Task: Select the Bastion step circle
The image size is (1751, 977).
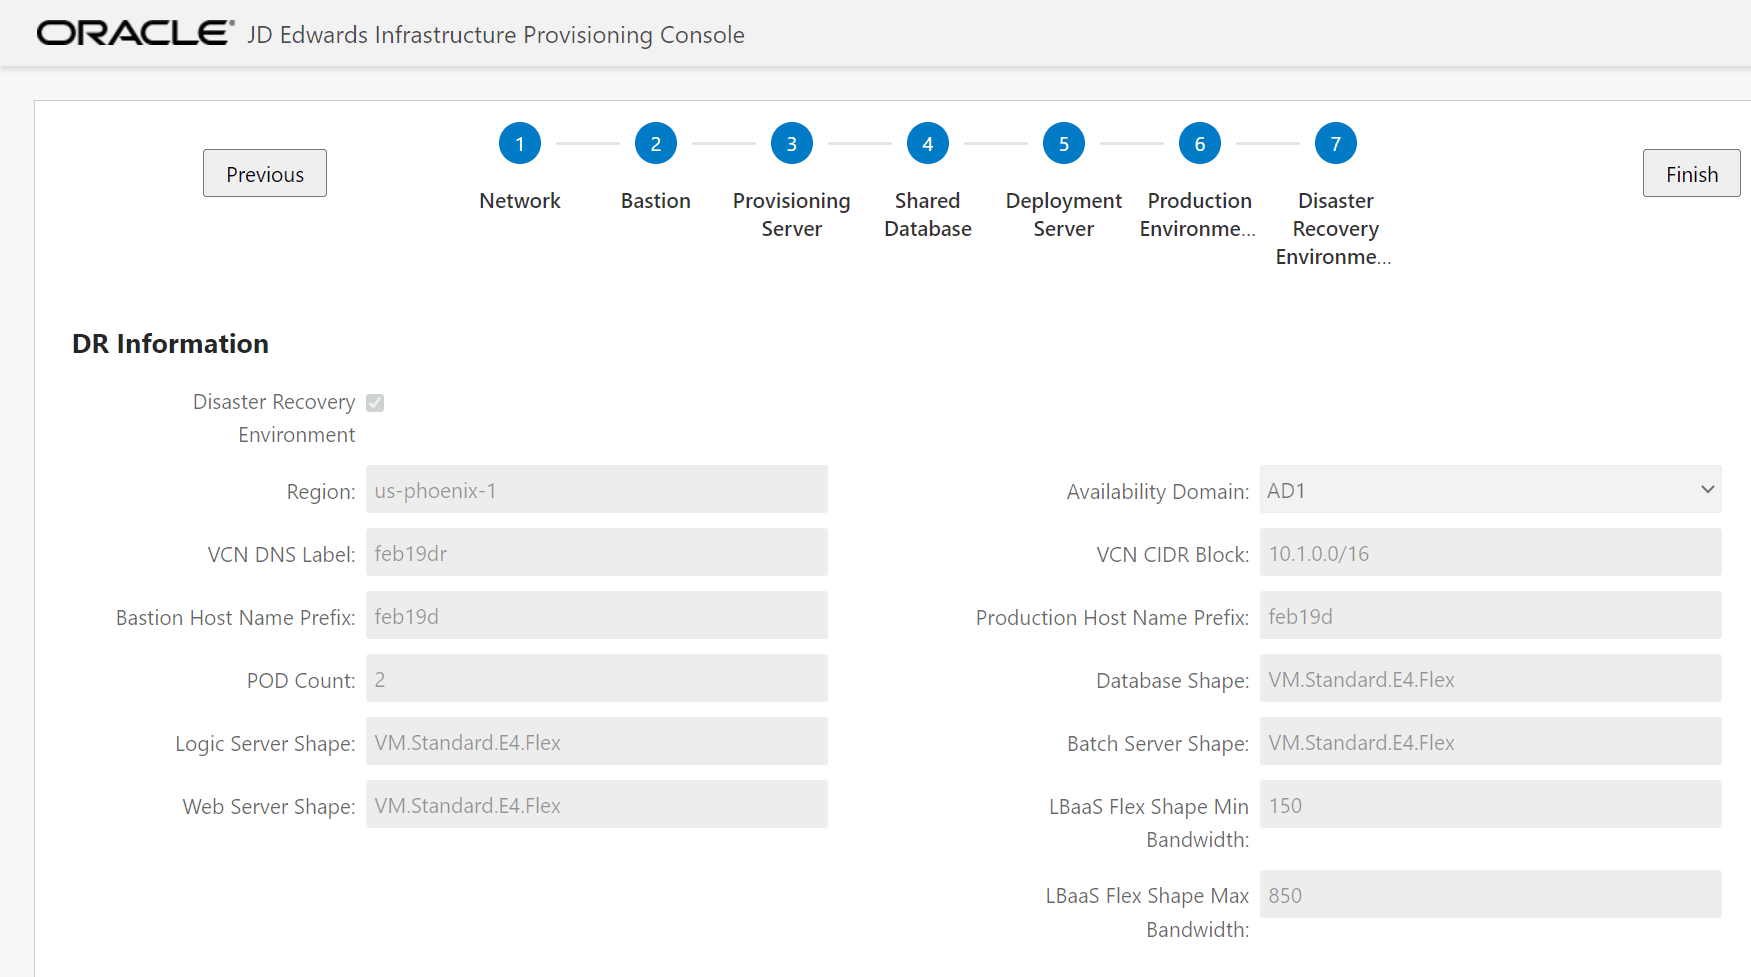Action: tap(655, 143)
